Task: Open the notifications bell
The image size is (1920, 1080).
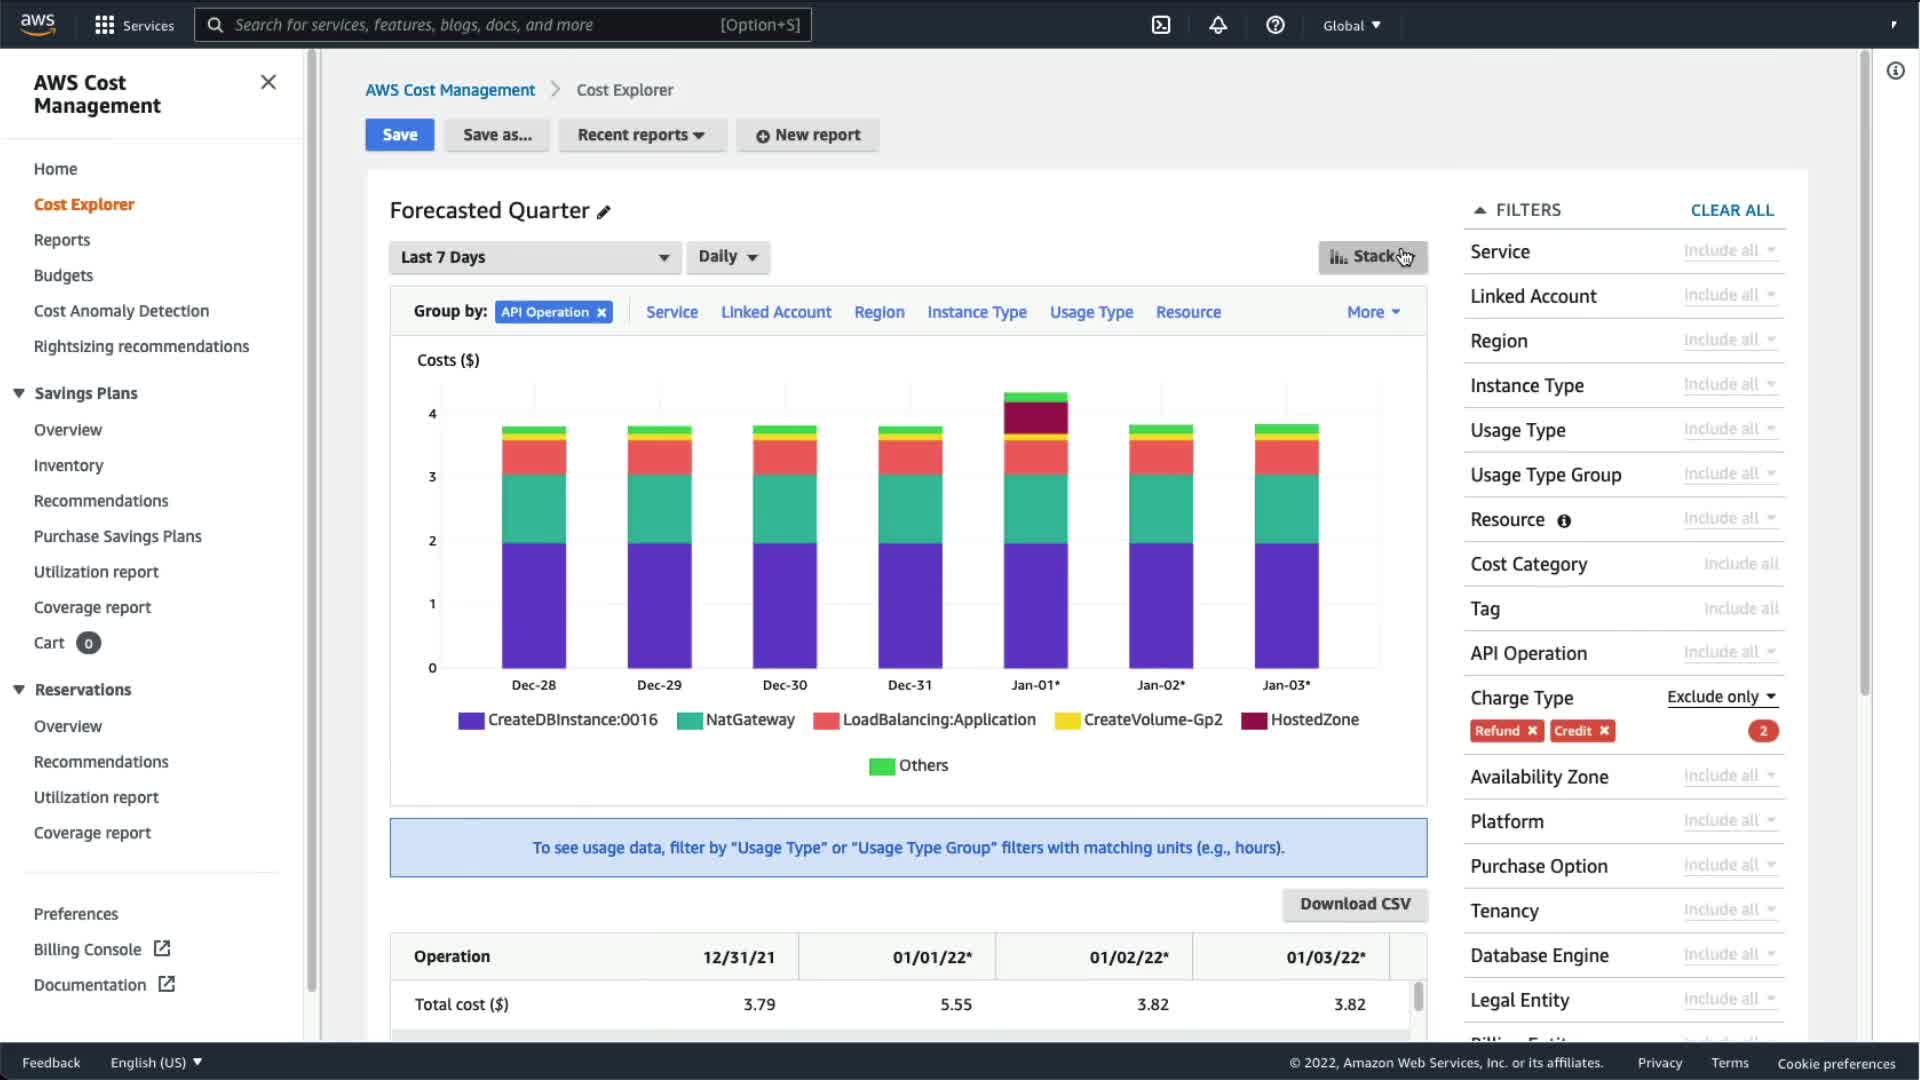Action: click(x=1218, y=25)
